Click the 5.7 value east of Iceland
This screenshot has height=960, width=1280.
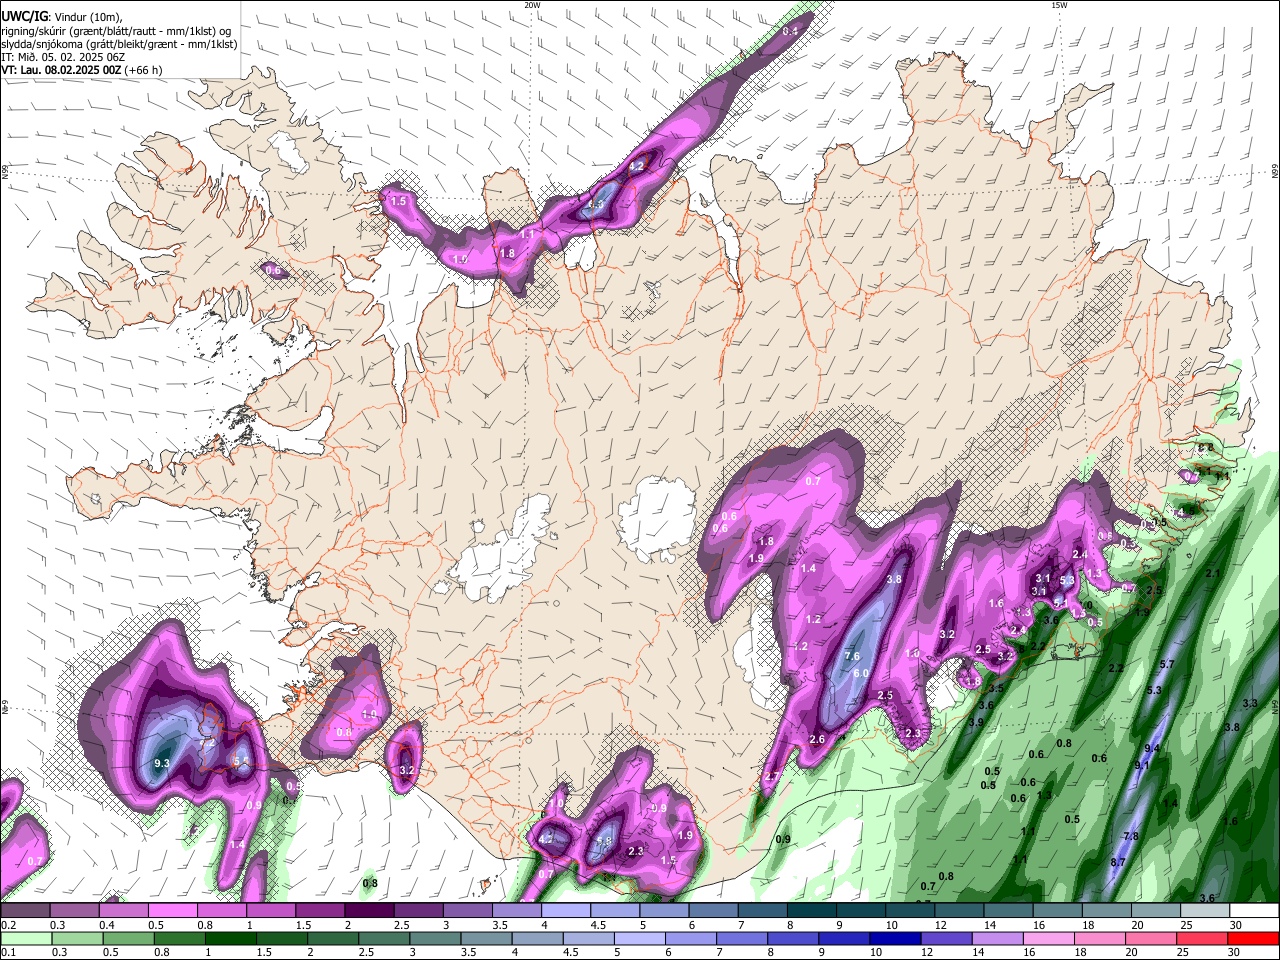(x=1166, y=665)
